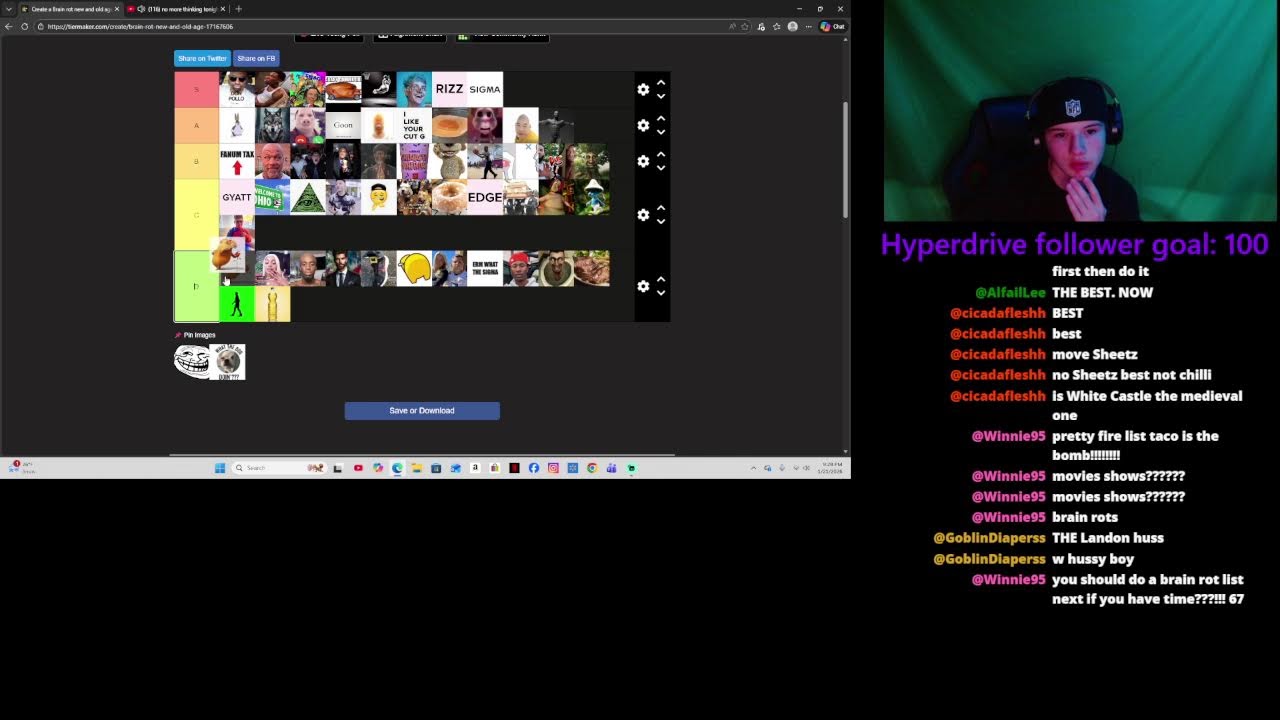Select the orange A tier label

click(x=196, y=125)
